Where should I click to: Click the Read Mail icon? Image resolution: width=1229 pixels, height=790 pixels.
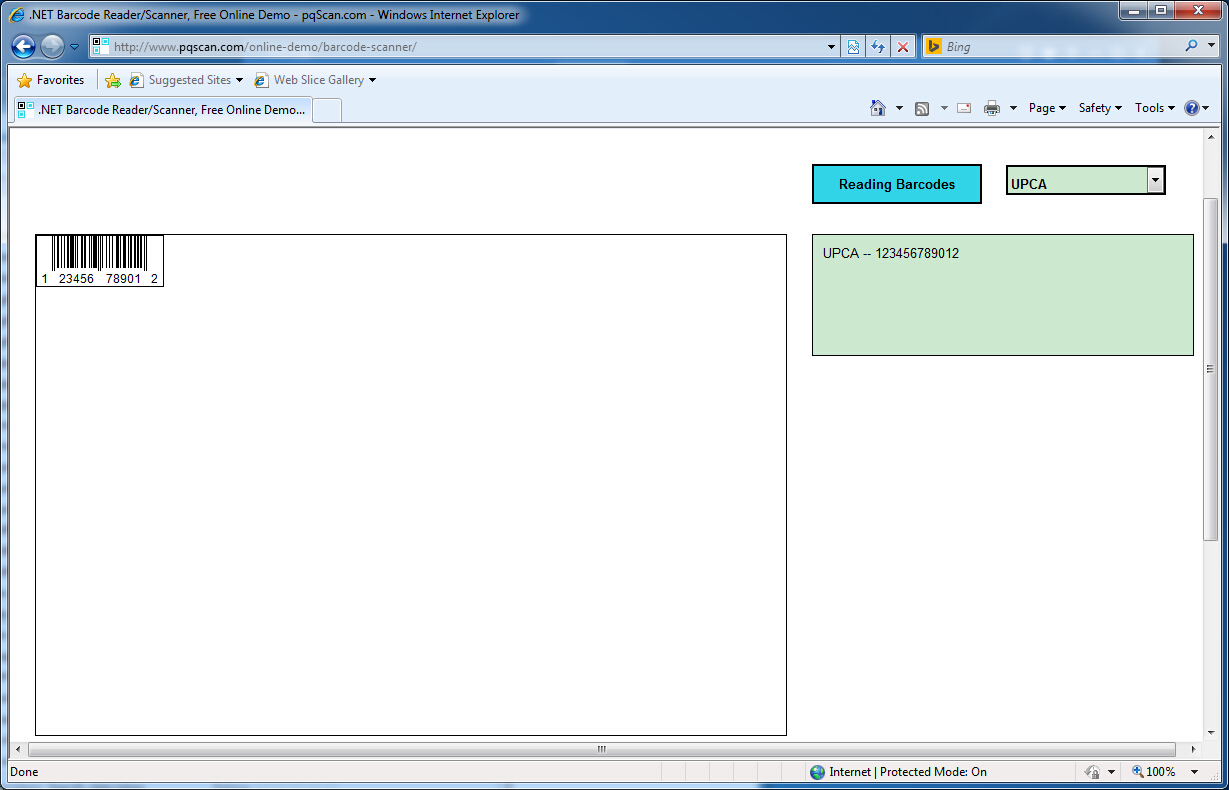pyautogui.click(x=964, y=108)
